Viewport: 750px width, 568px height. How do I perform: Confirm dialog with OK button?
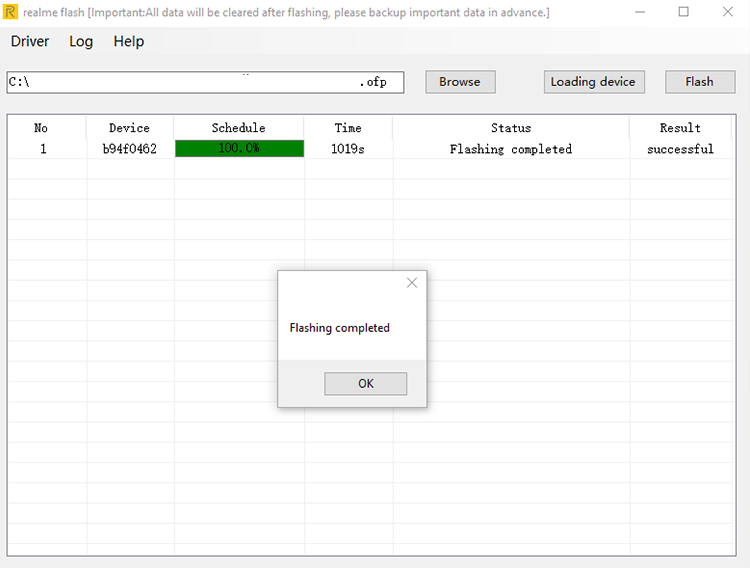(365, 384)
